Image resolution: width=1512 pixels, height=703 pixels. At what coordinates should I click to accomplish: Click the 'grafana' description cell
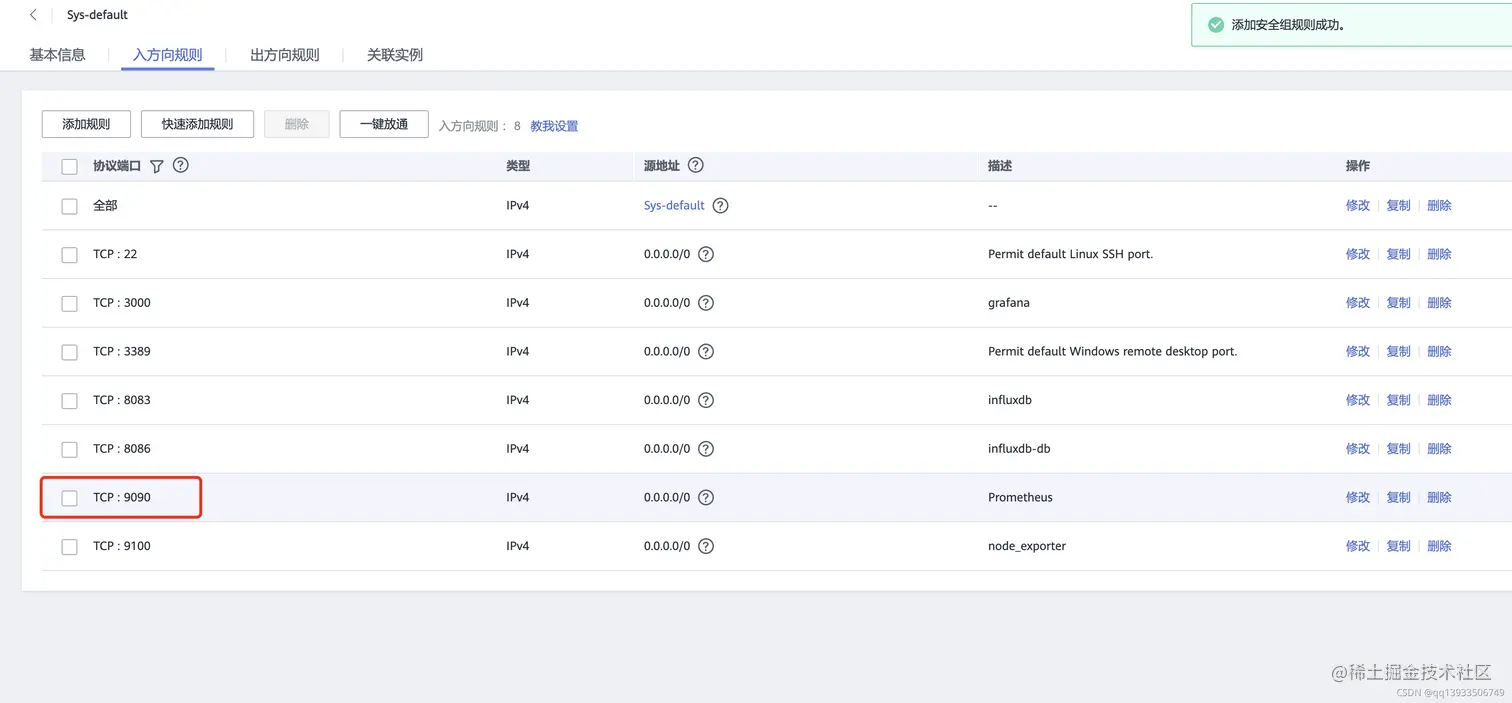1008,302
